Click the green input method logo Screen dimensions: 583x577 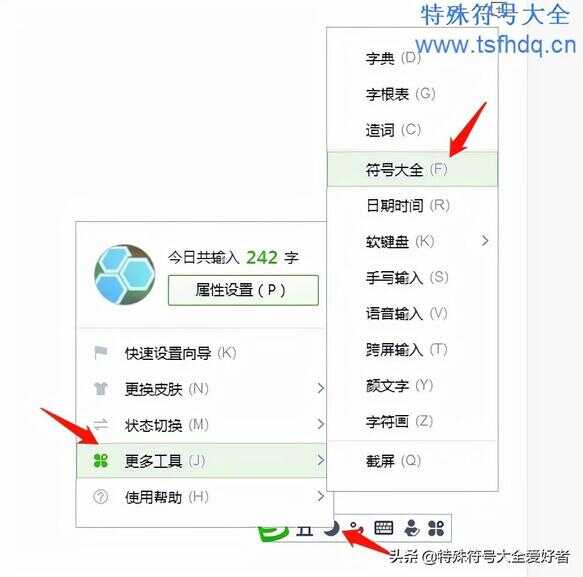point(274,534)
